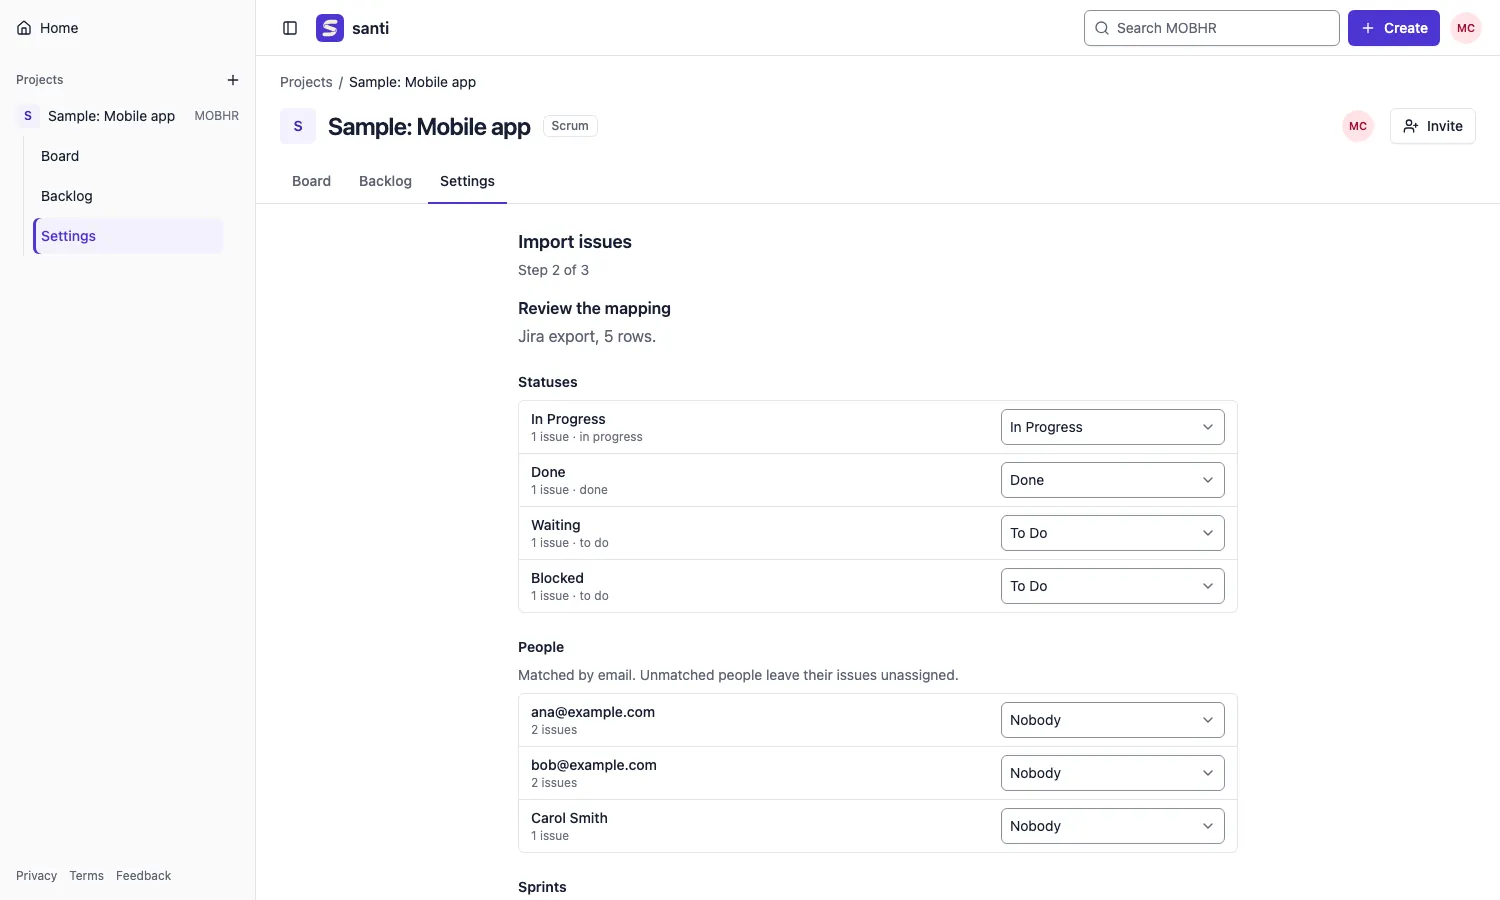Click the MC member avatar beside Invite

(x=1358, y=126)
